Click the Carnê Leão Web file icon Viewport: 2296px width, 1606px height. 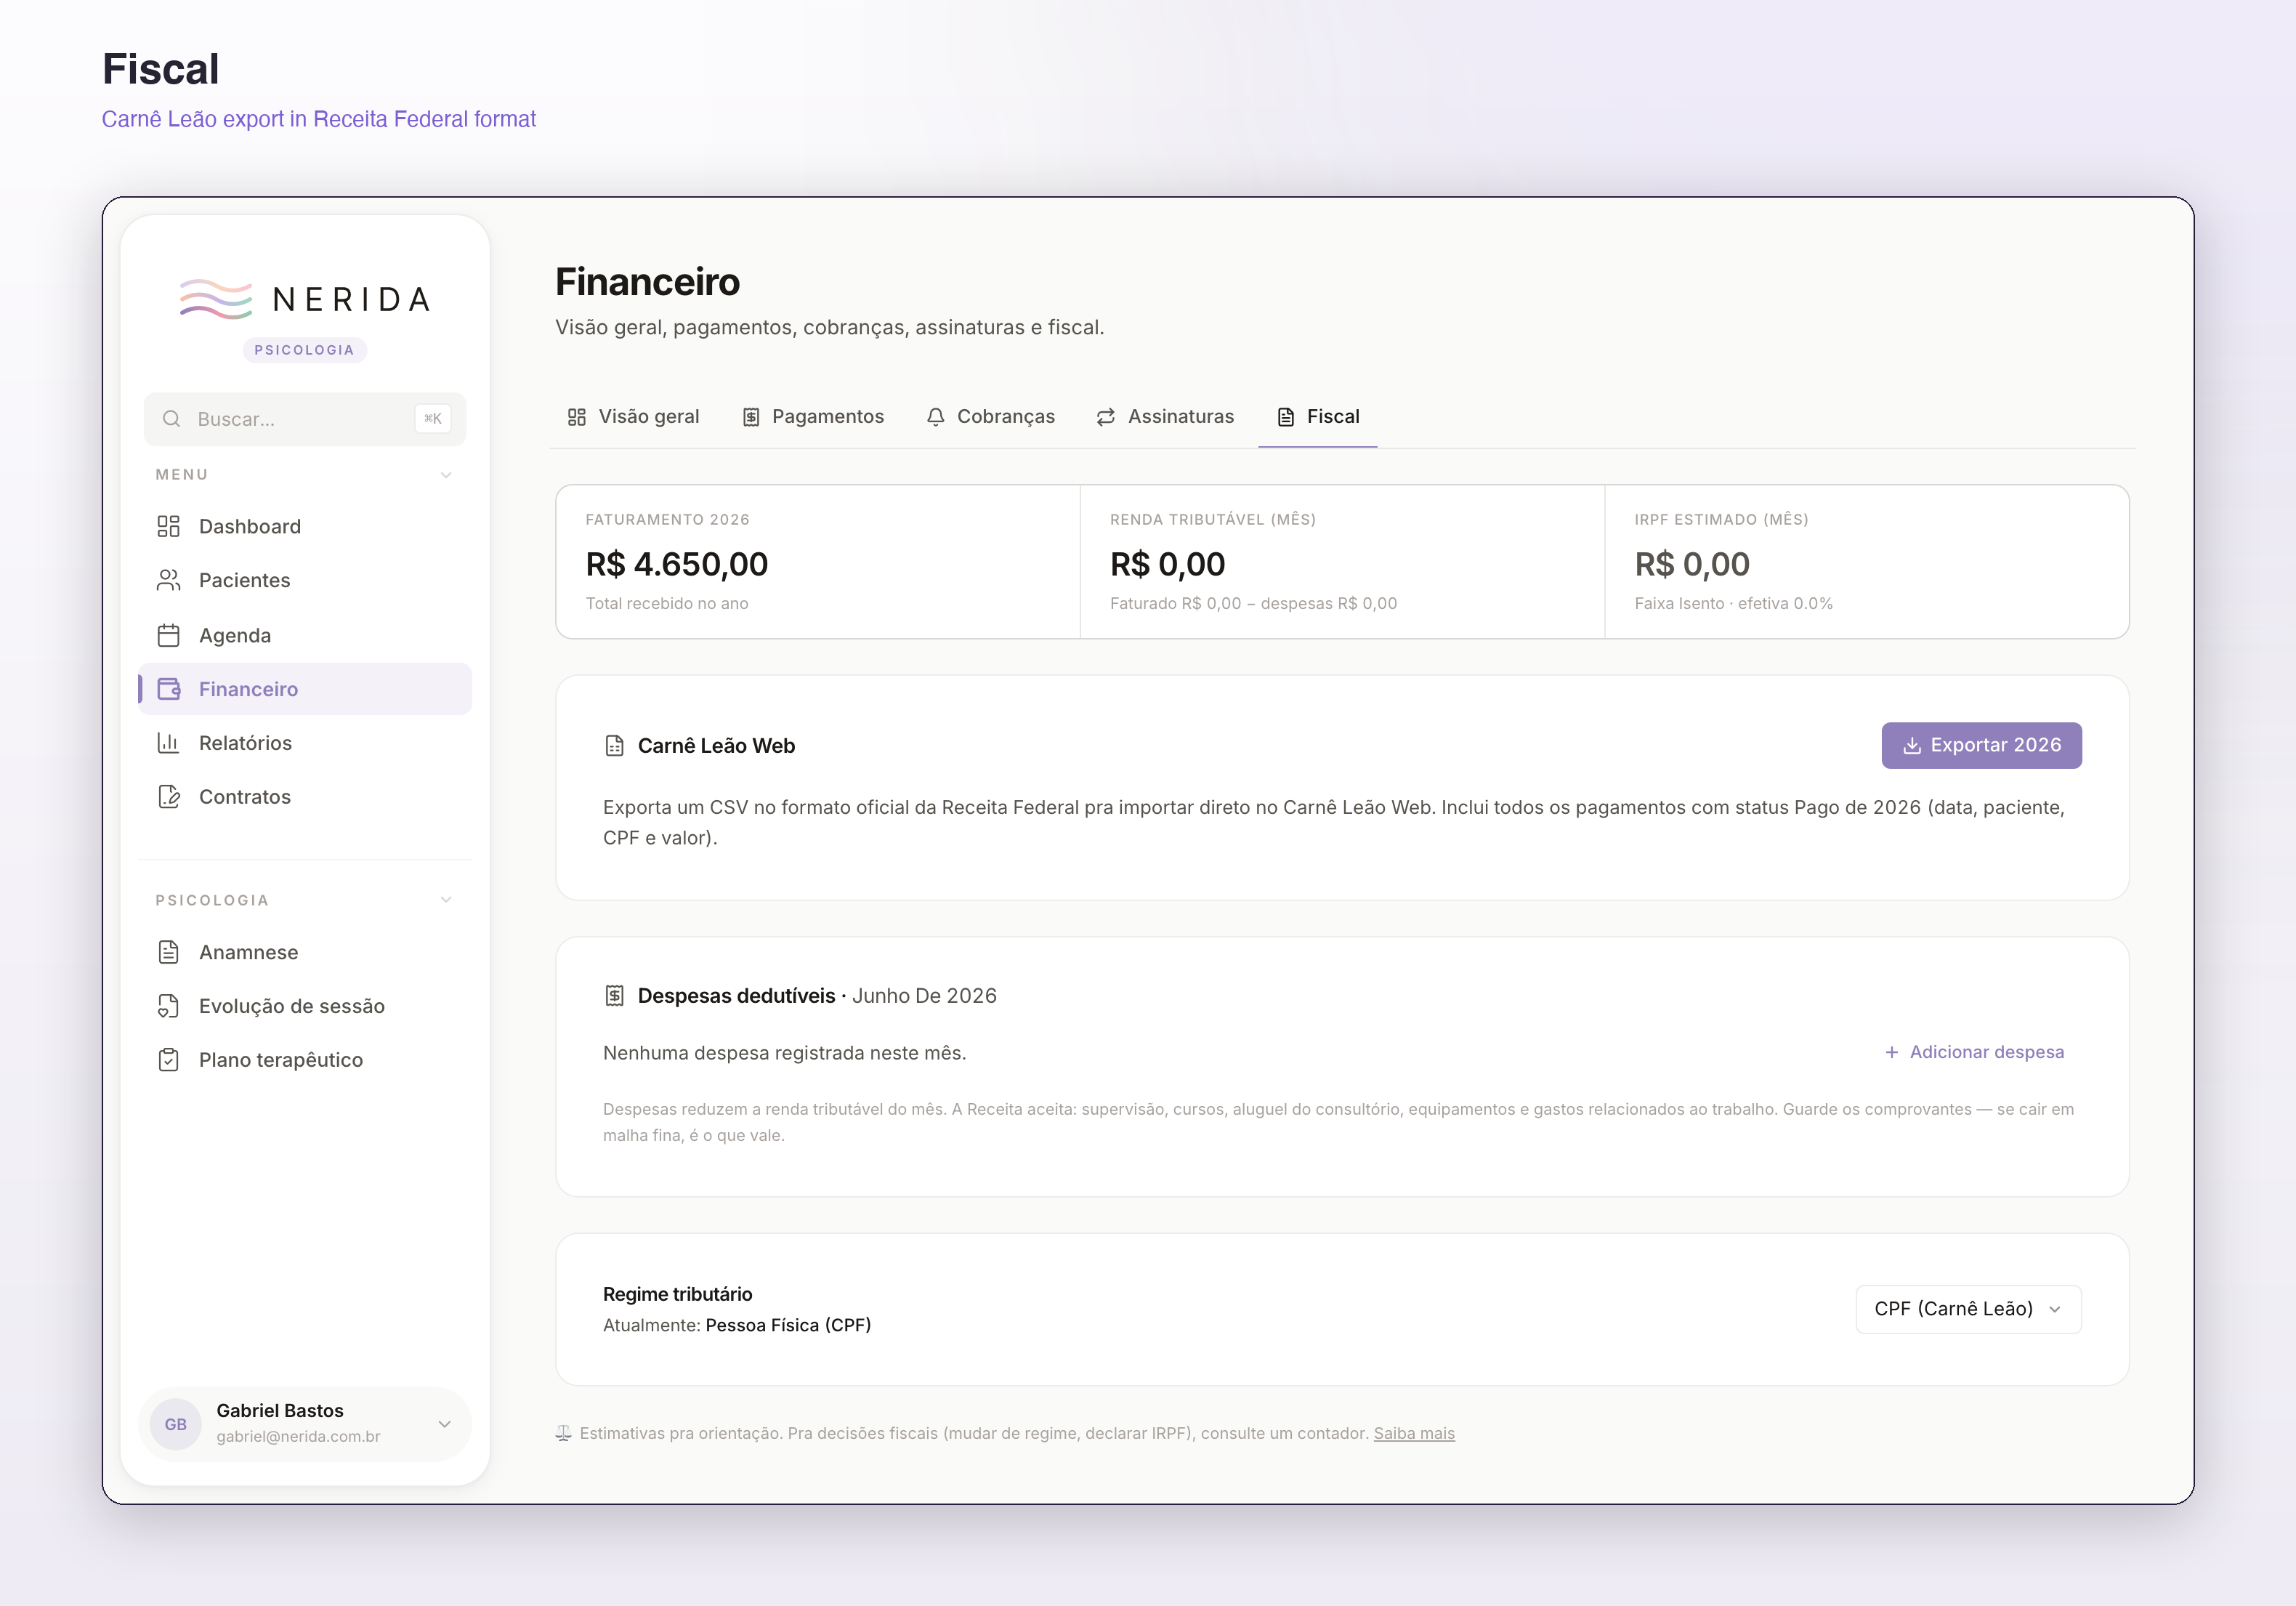pos(615,746)
